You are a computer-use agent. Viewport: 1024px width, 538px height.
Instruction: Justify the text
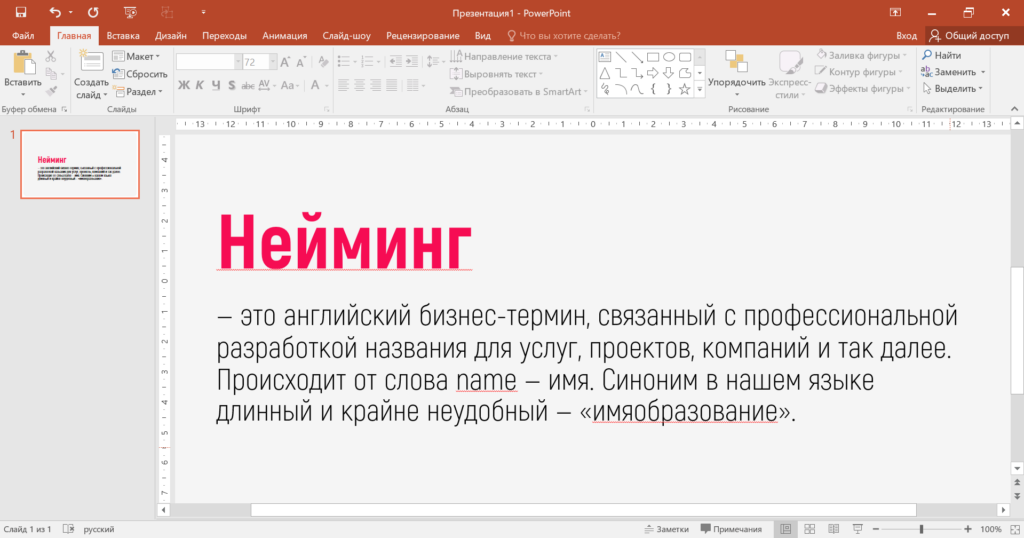point(391,85)
